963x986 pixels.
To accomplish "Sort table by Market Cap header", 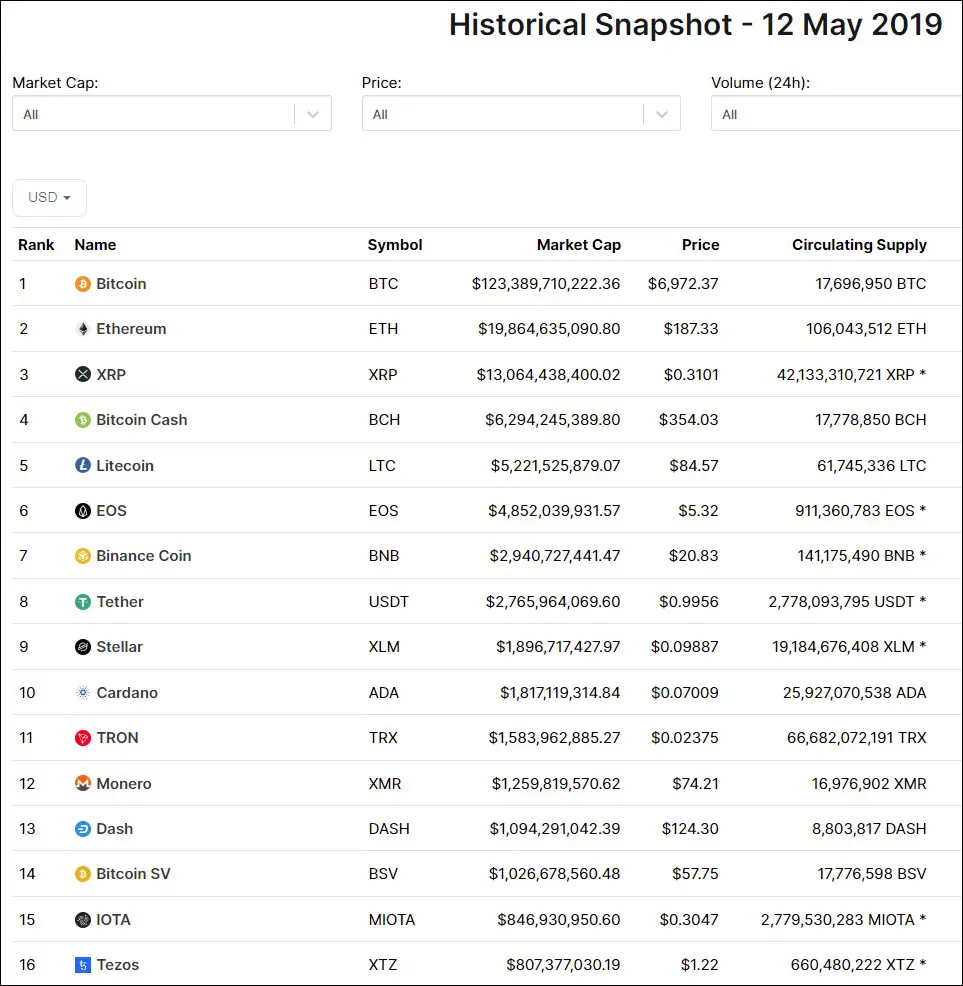I will click(579, 245).
